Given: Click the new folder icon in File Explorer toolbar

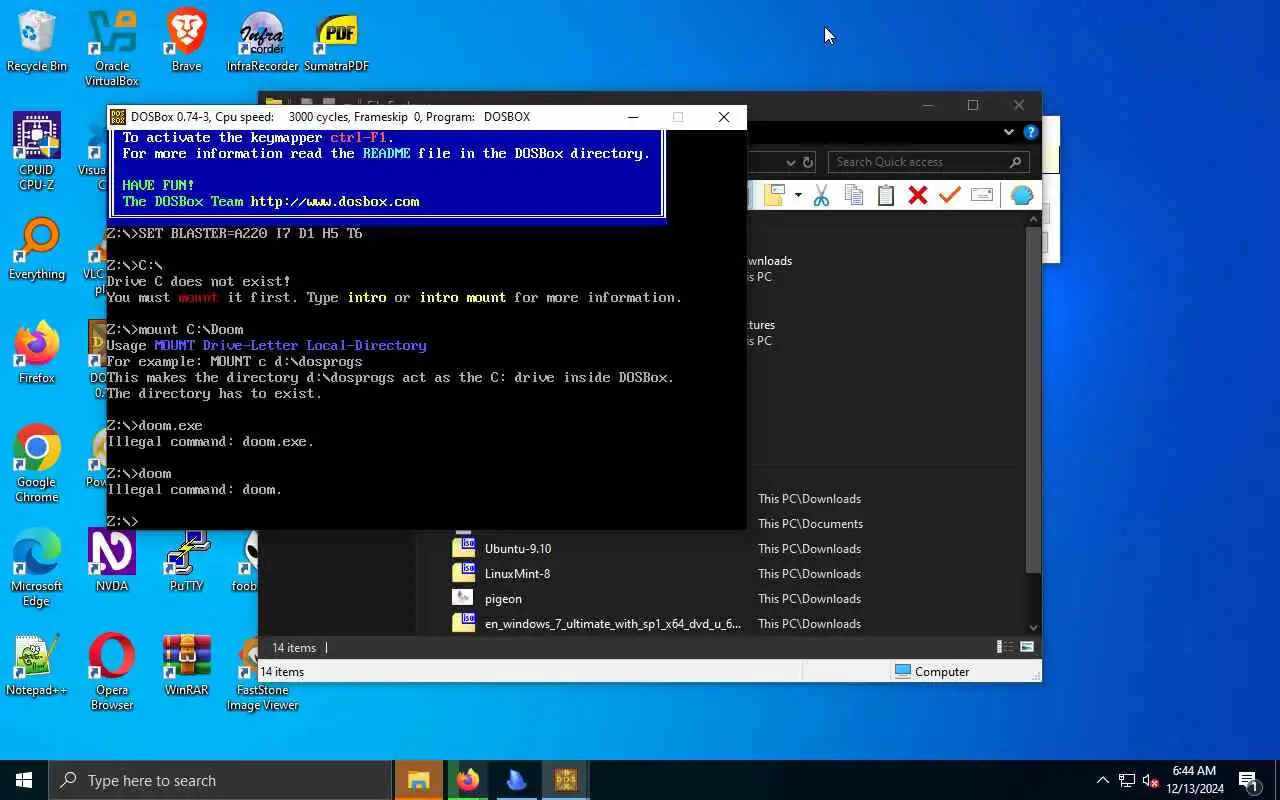Looking at the screenshot, I should [x=775, y=196].
